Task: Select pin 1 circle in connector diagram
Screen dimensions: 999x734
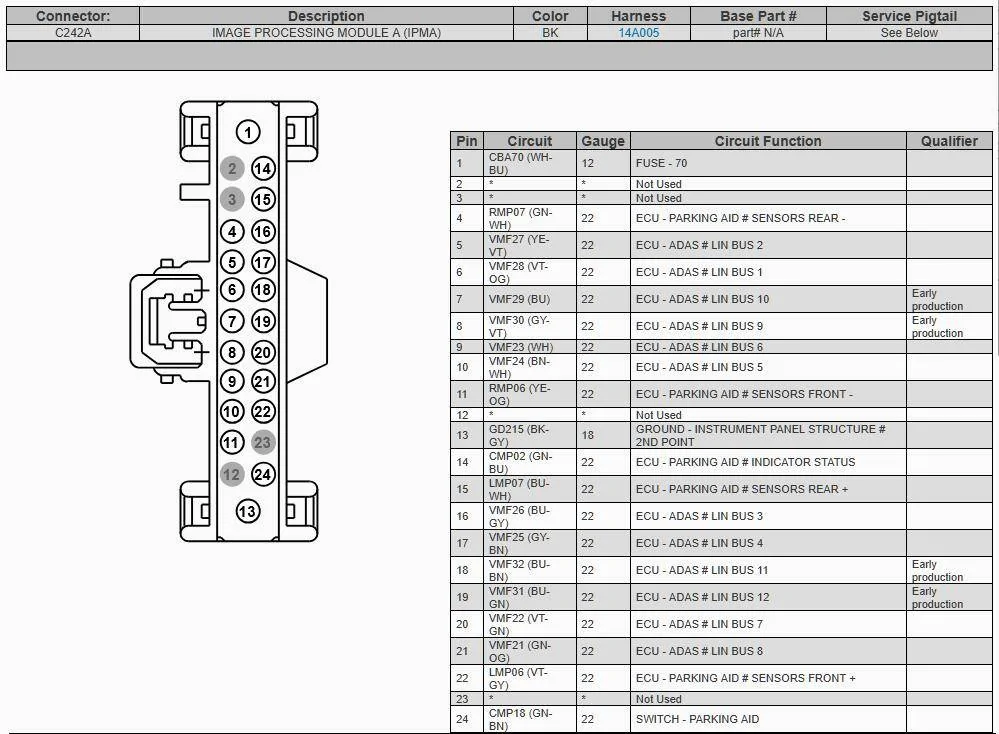Action: point(248,133)
